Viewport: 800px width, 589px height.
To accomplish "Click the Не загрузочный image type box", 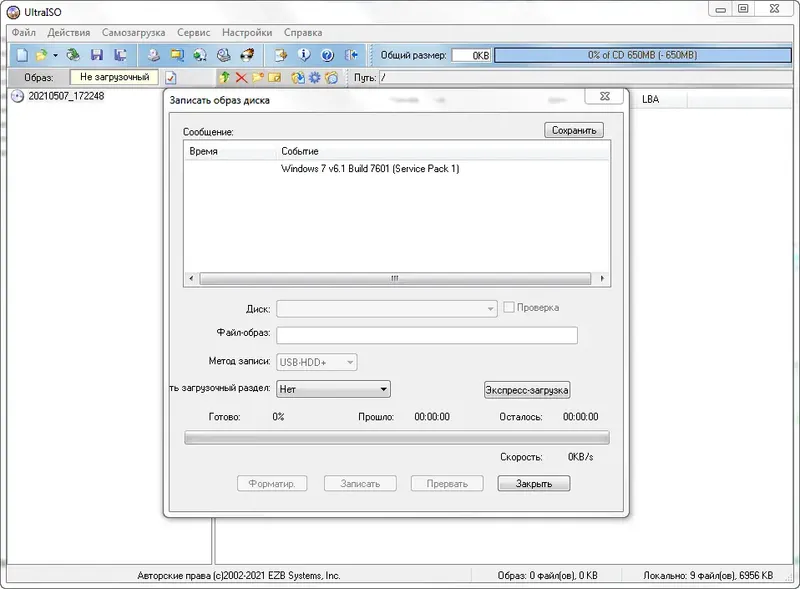I will click(x=114, y=77).
